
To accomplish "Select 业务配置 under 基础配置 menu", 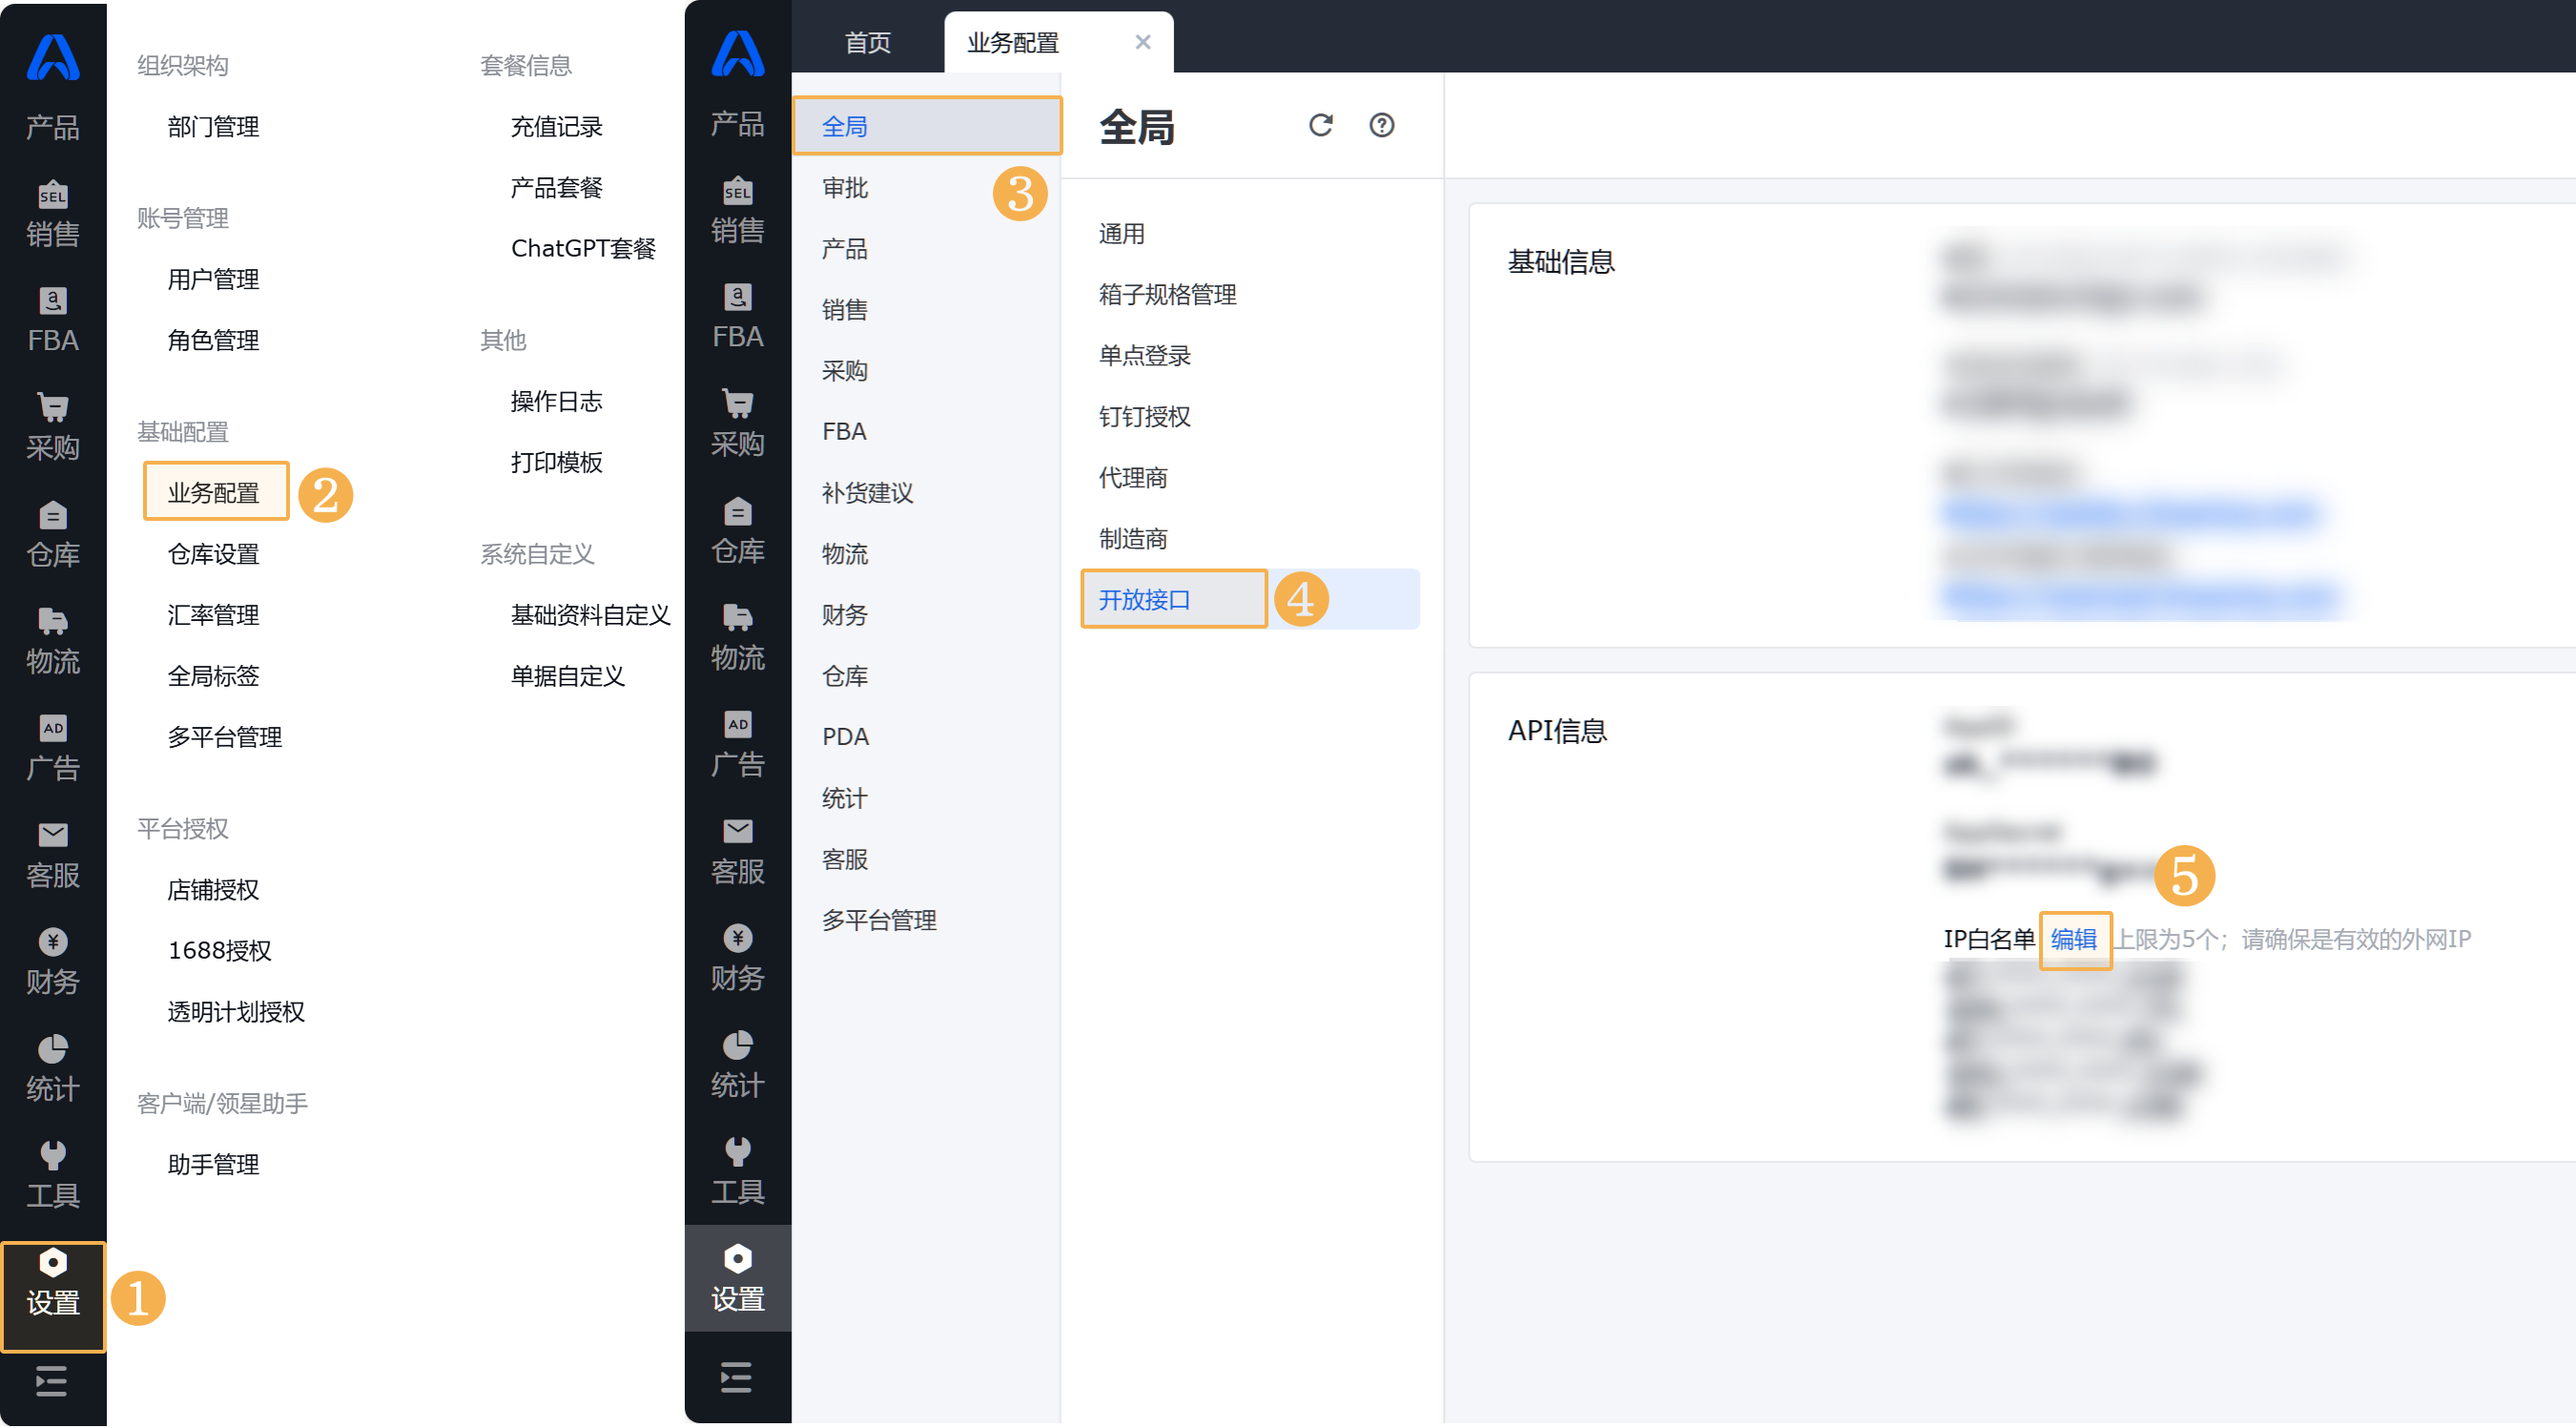I will point(214,493).
